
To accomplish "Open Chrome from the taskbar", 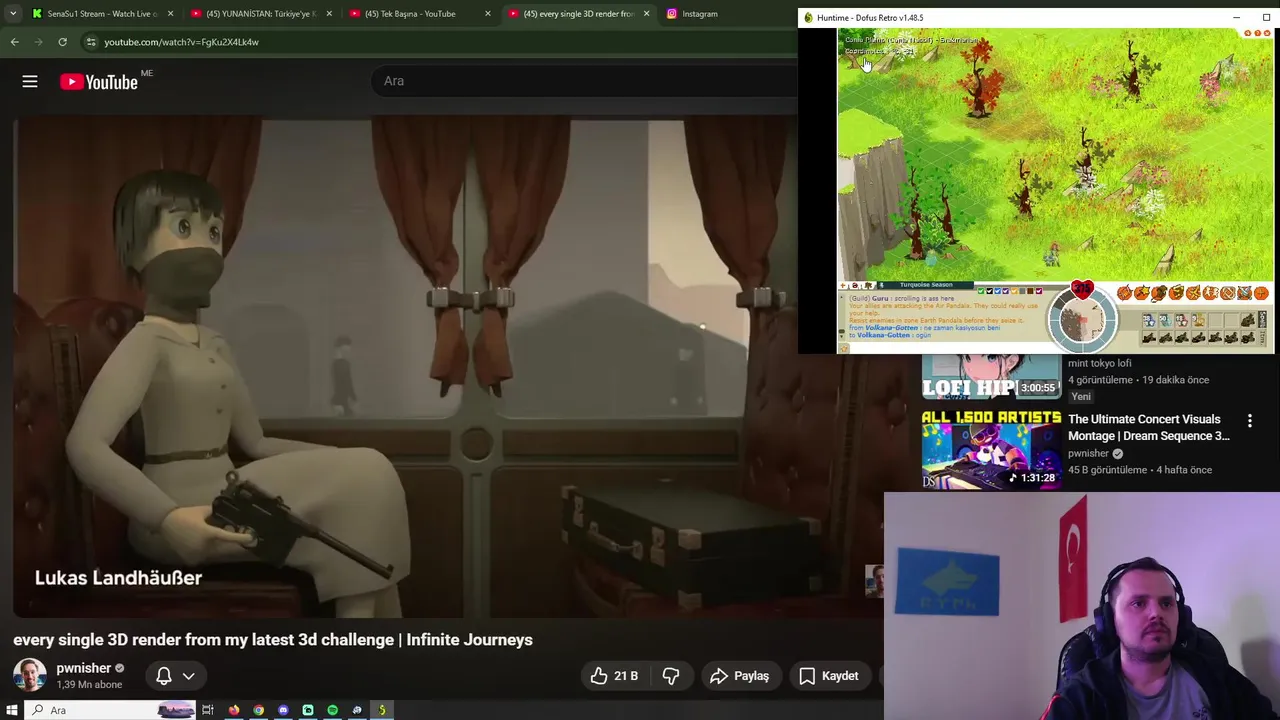I will point(259,710).
